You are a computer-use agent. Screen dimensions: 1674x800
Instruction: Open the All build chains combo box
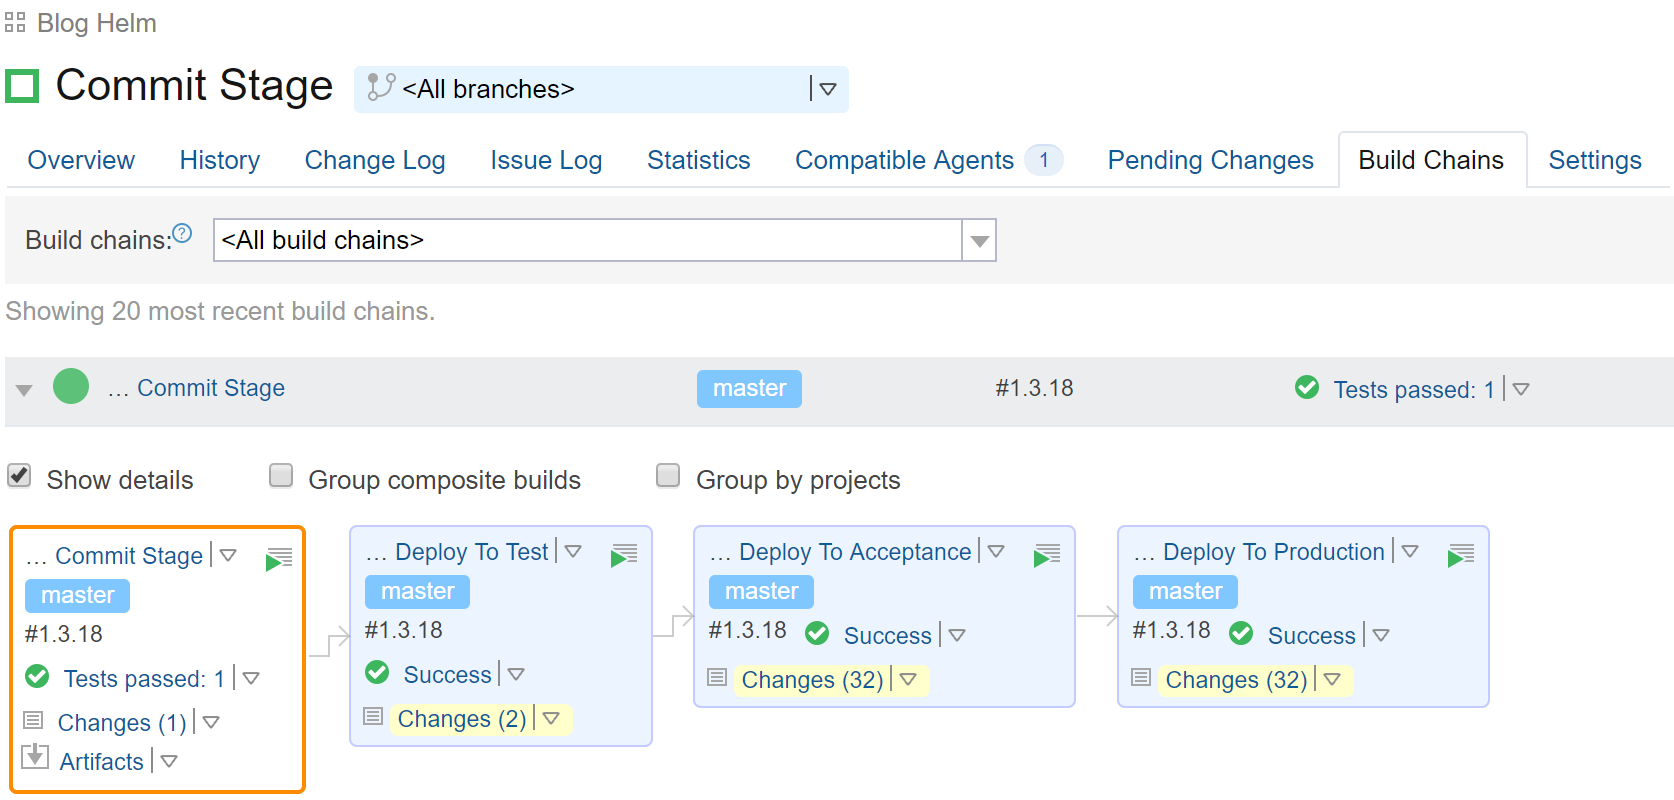tap(604, 240)
